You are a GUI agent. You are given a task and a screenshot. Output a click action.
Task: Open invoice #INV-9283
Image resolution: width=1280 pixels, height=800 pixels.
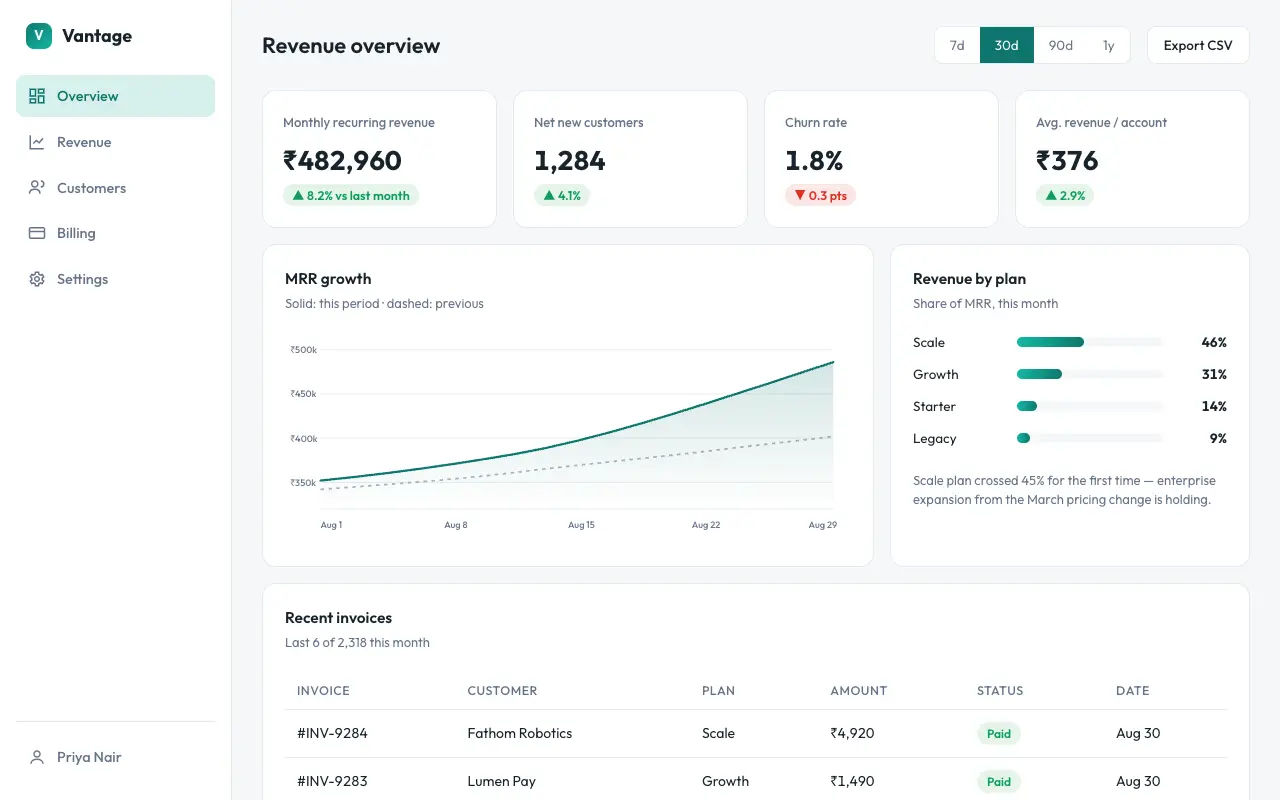[x=332, y=781]
